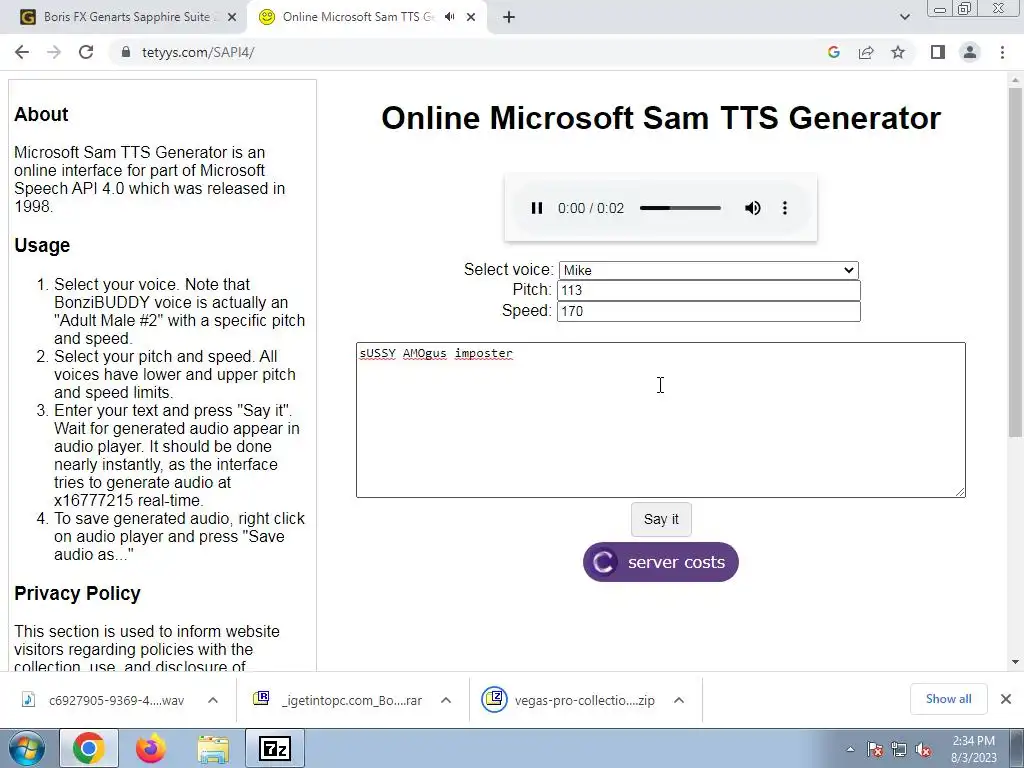Open 7-Zip from the taskbar
This screenshot has width=1024, height=768.
[x=274, y=748]
